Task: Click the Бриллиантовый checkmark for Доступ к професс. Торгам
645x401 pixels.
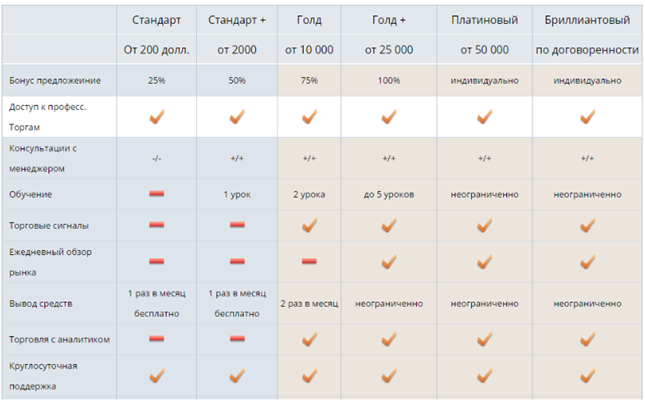Action: pos(586,117)
